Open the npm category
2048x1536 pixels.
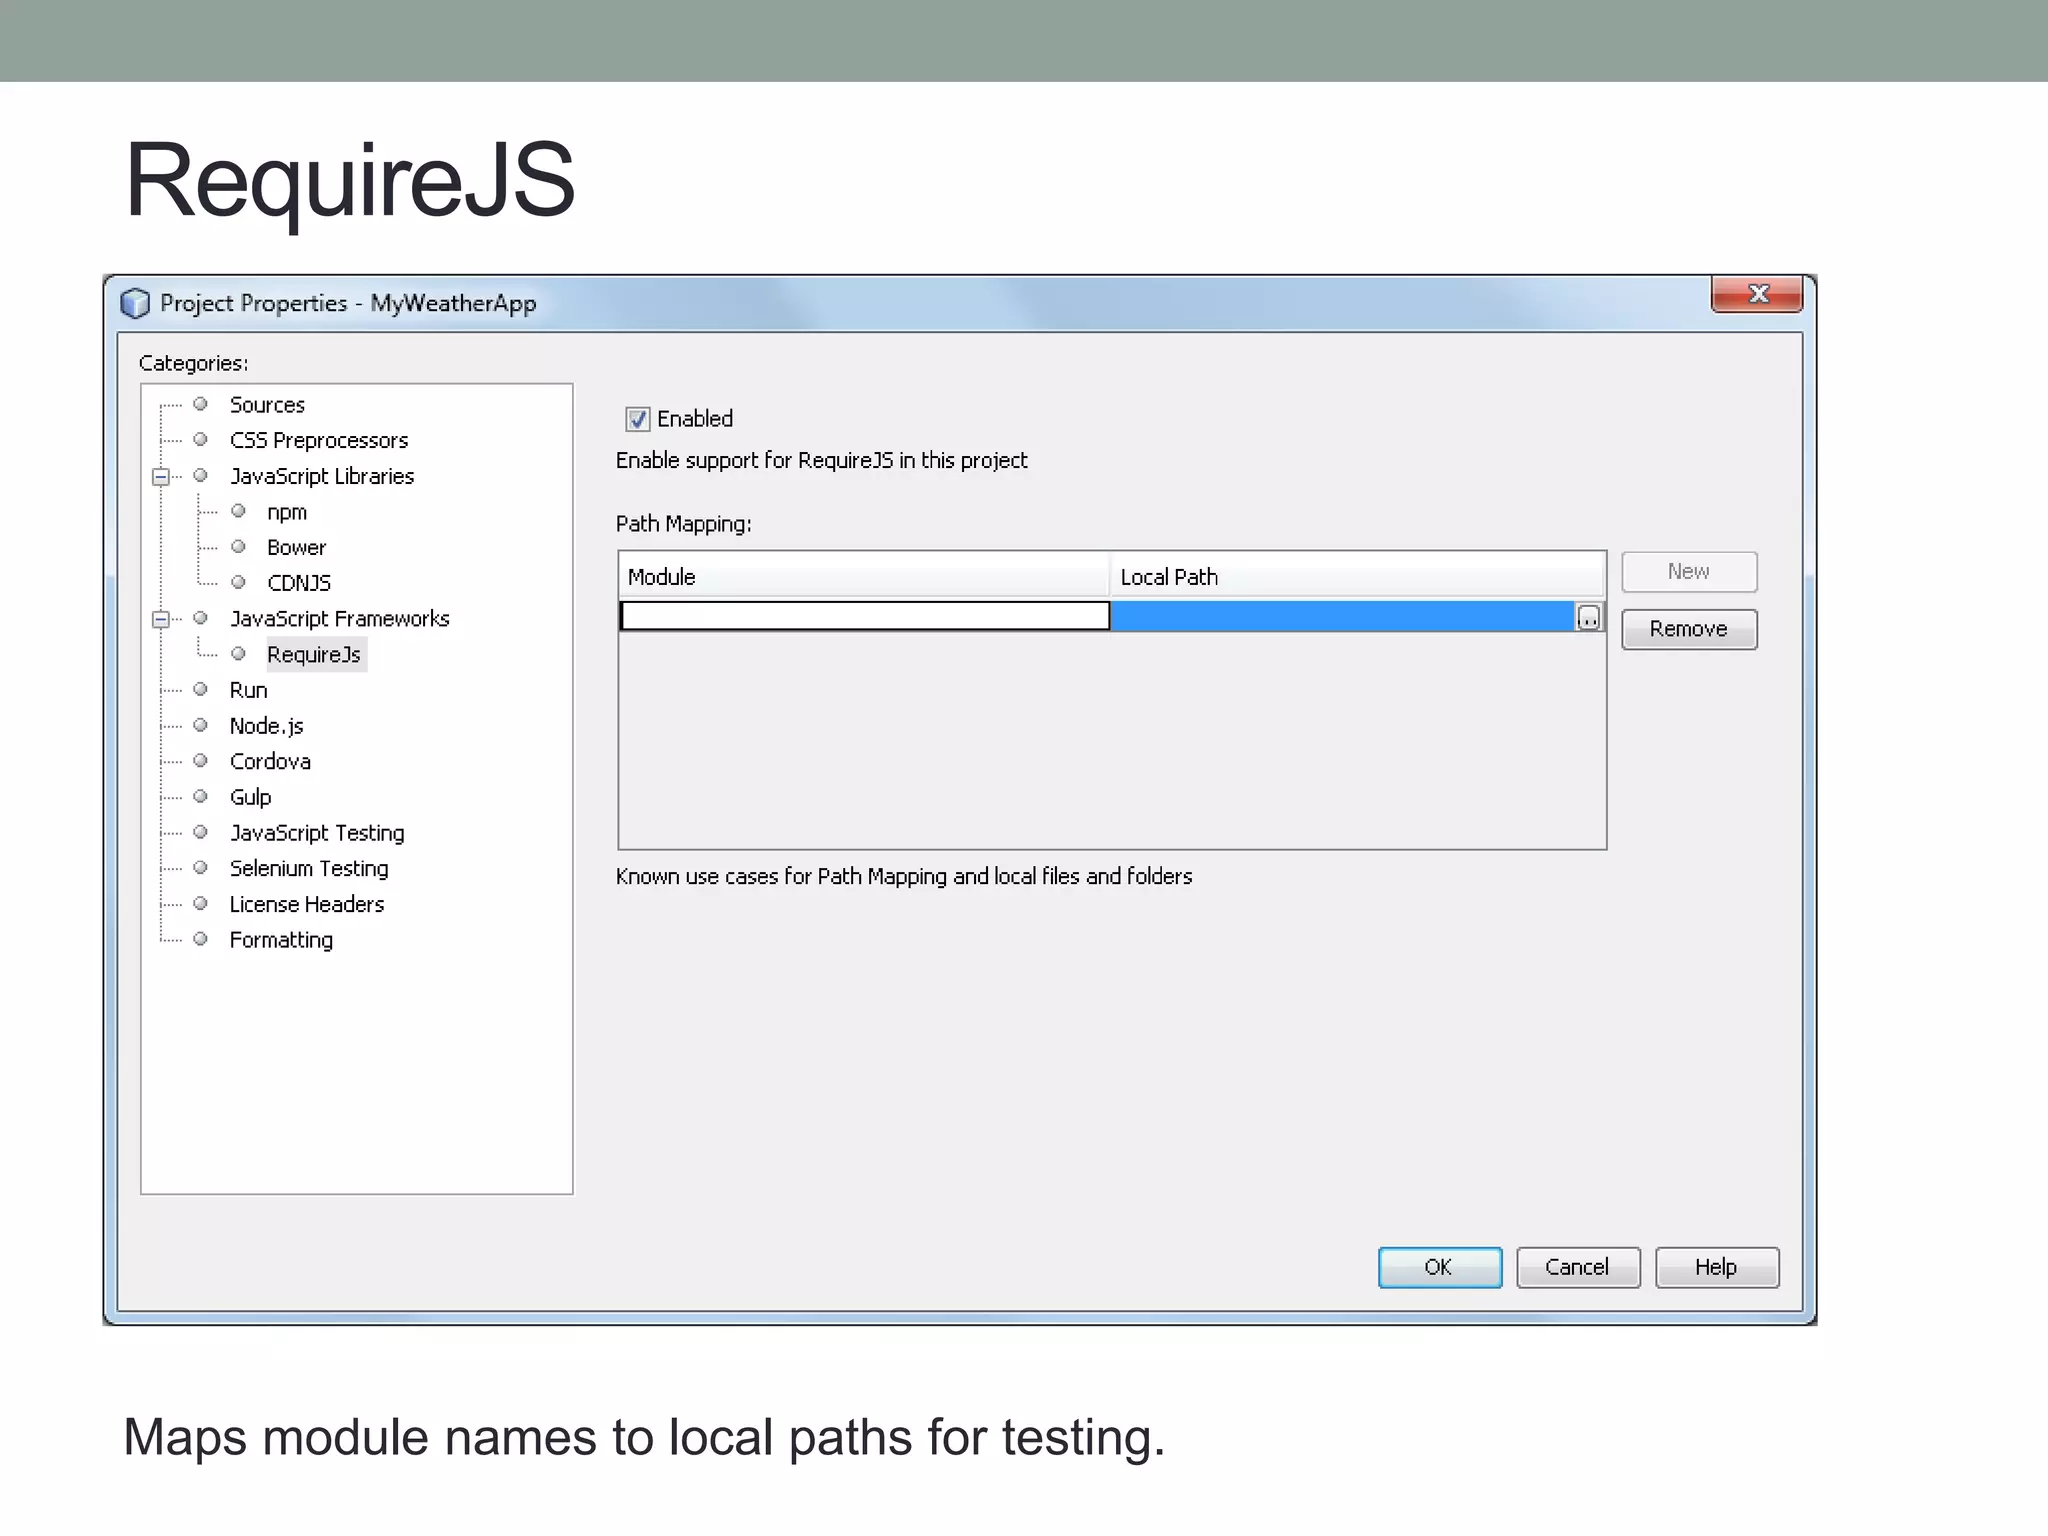pos(287,512)
